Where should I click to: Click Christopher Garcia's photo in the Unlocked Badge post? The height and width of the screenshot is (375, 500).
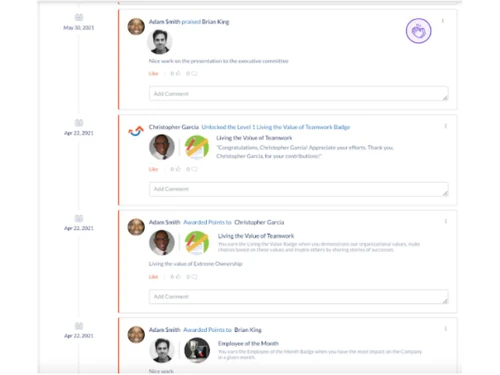162,147
